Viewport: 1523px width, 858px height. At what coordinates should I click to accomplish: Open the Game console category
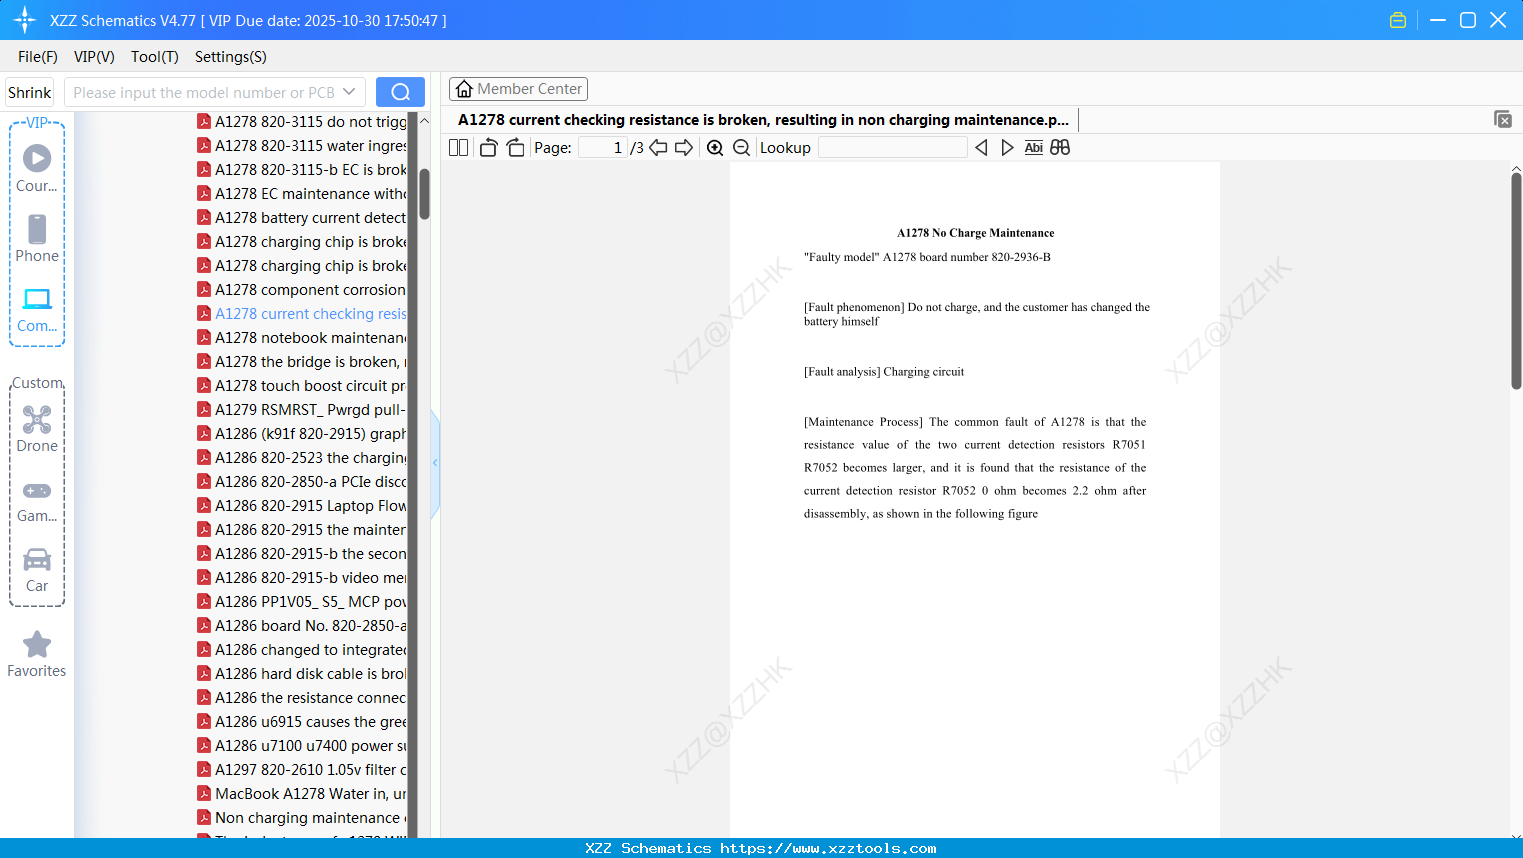coord(37,500)
